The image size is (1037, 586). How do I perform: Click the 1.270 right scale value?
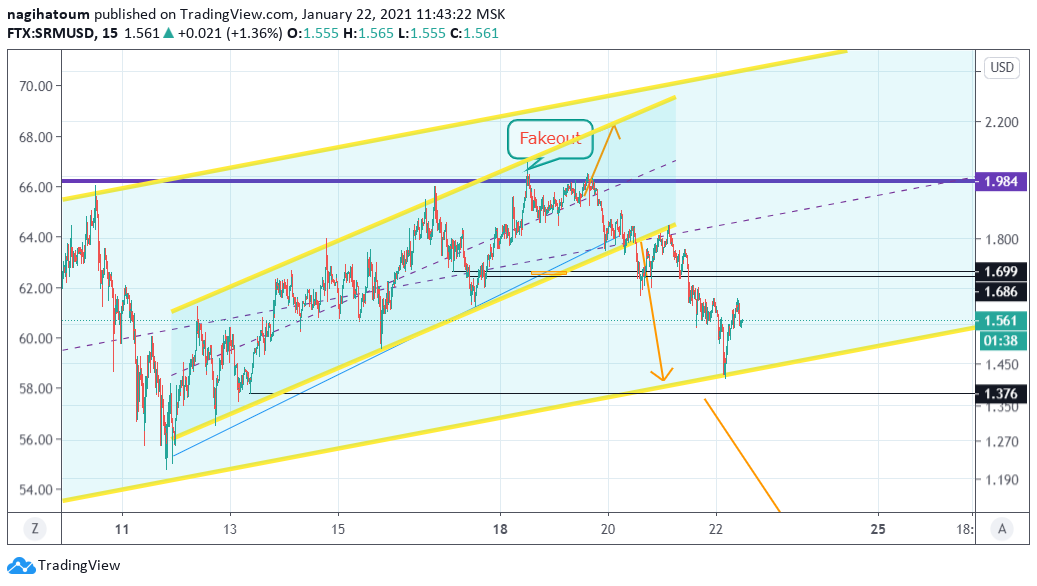(x=1002, y=442)
